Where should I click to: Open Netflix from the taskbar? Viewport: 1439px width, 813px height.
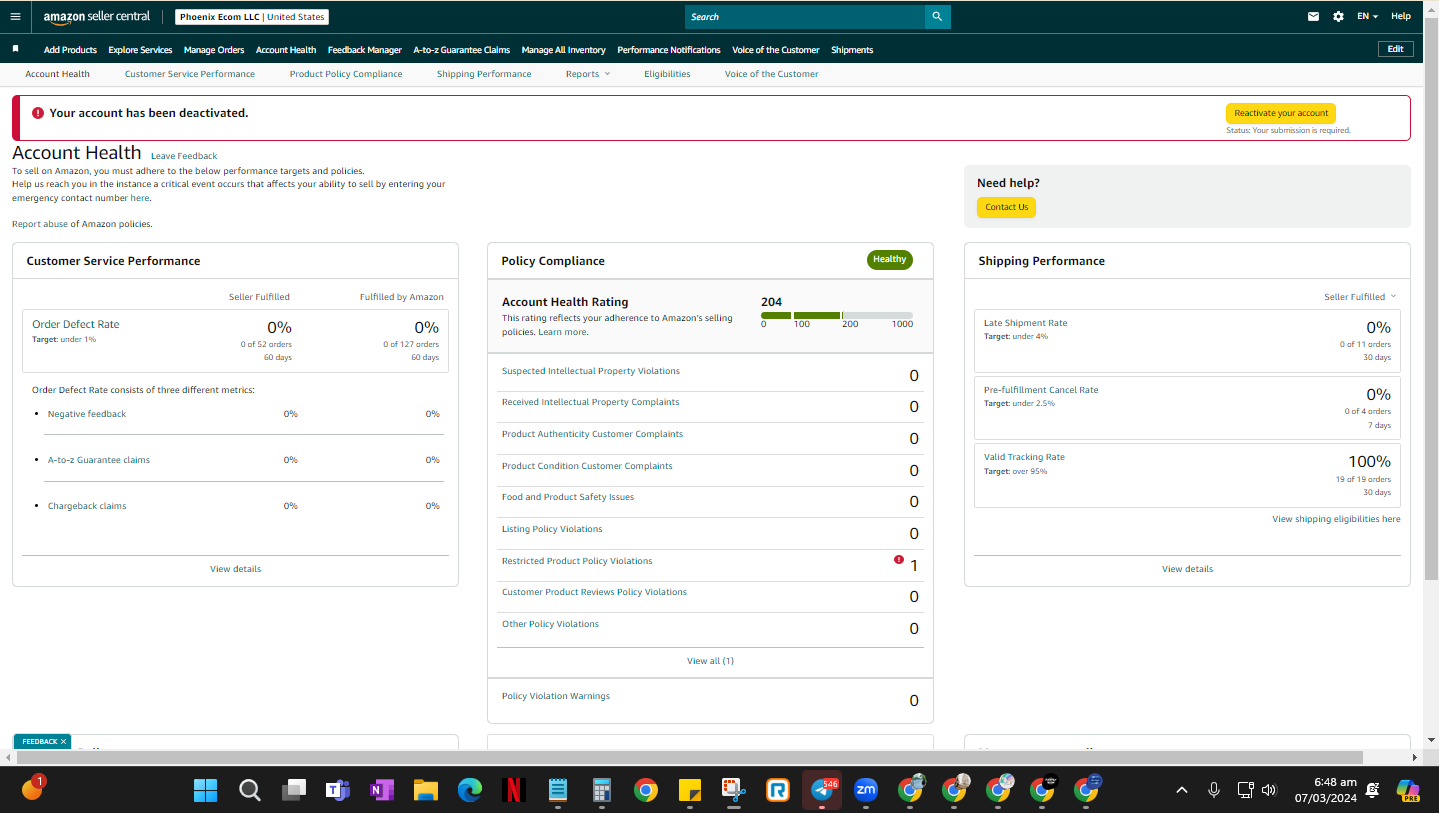click(514, 790)
